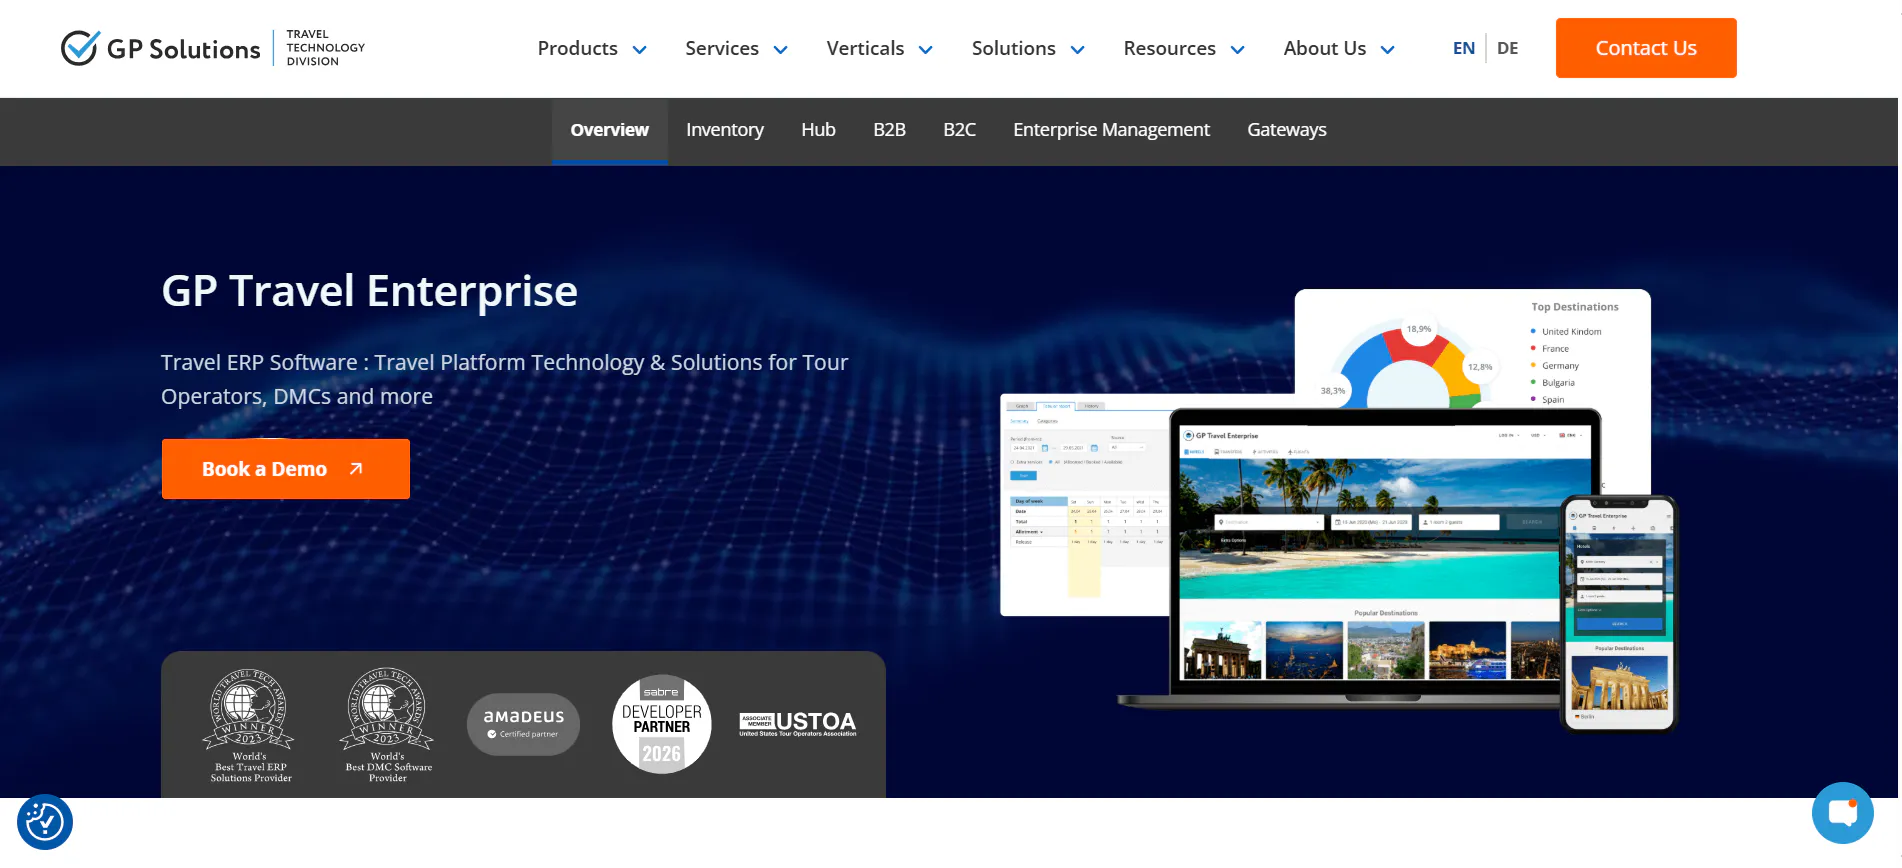Switch site language to DE
Viewport: 1902px width, 868px height.
click(1508, 48)
